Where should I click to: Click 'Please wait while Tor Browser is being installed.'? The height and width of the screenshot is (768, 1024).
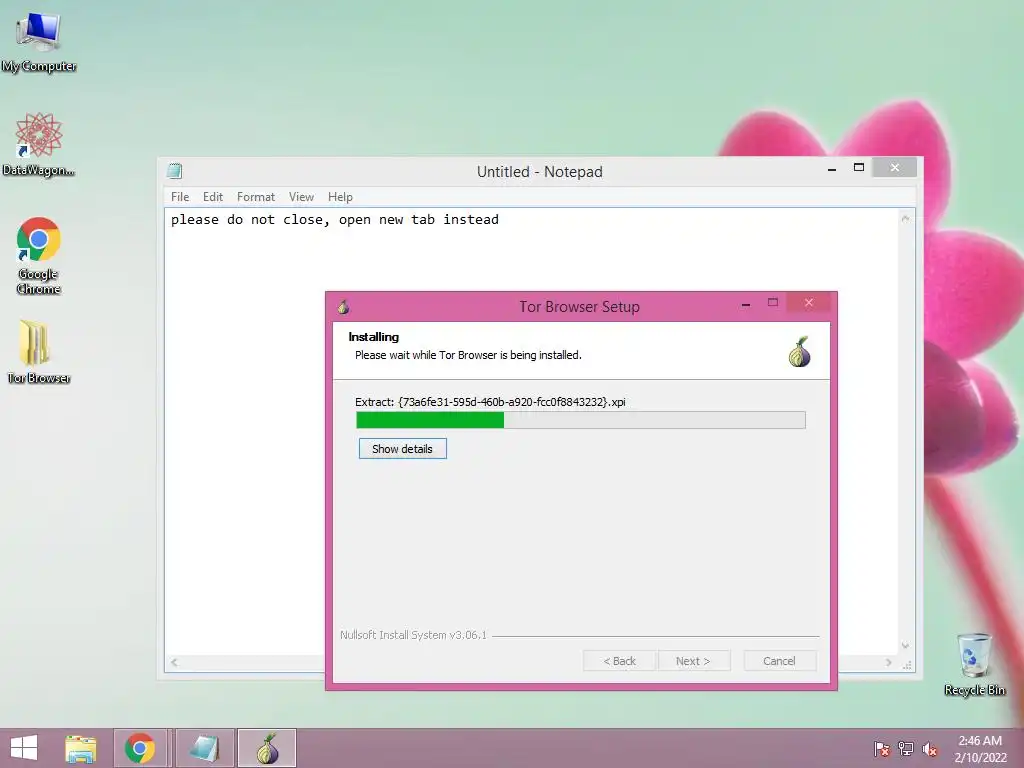tap(468, 355)
